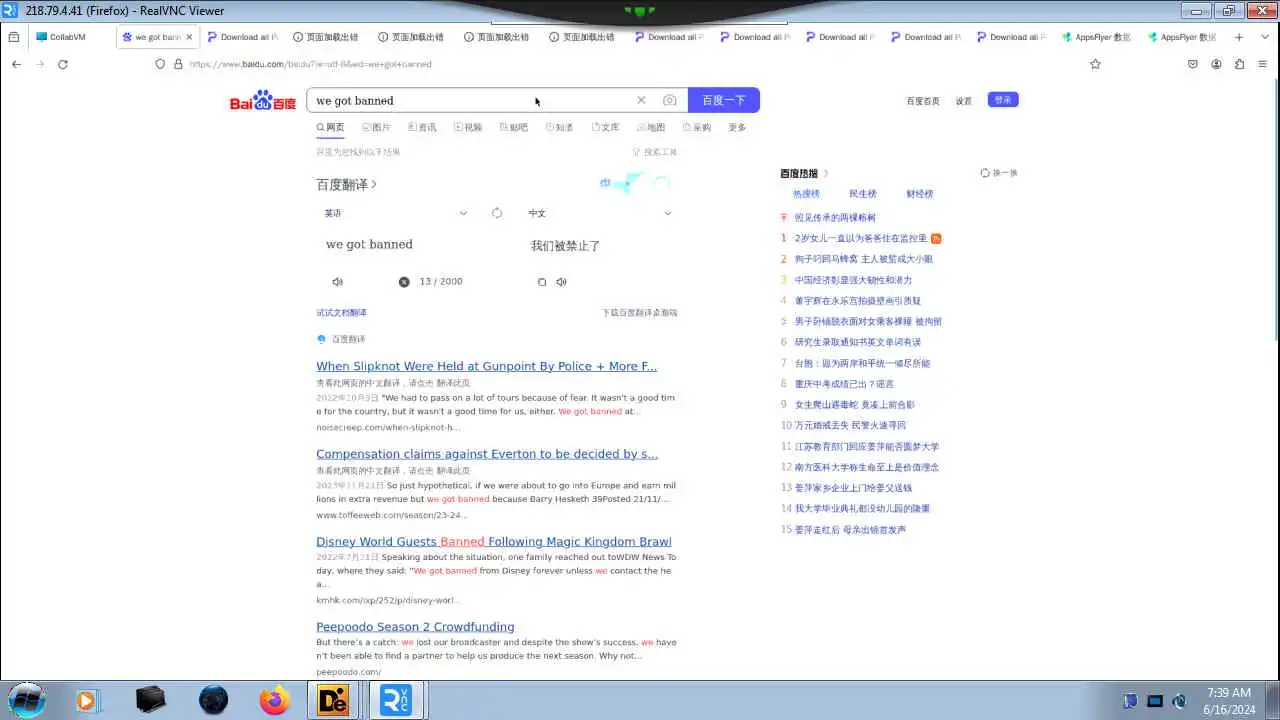Click the 登录 login button
The width and height of the screenshot is (1280, 720).
click(x=1003, y=100)
